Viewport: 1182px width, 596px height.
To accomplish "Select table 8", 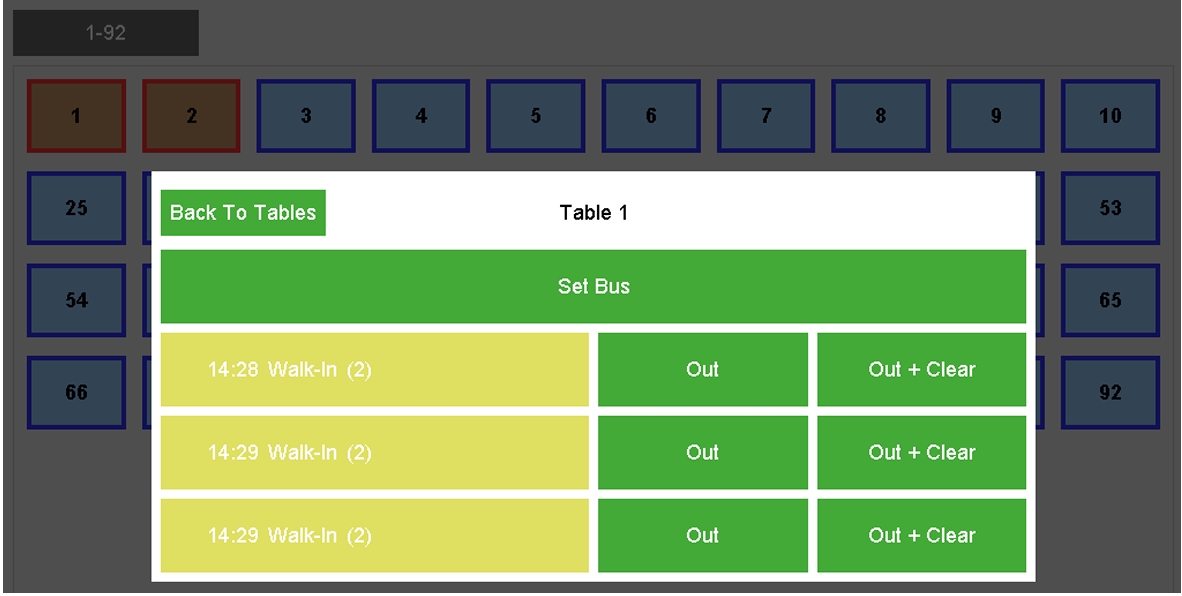I will pos(880,115).
